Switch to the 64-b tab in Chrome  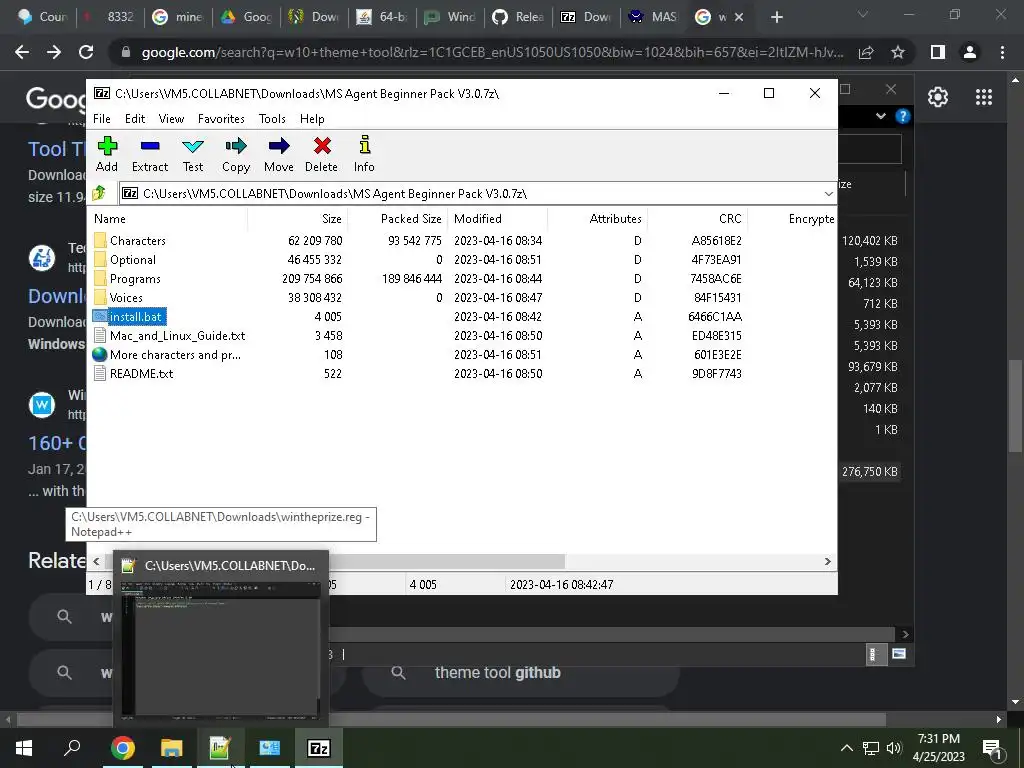pyautogui.click(x=383, y=18)
